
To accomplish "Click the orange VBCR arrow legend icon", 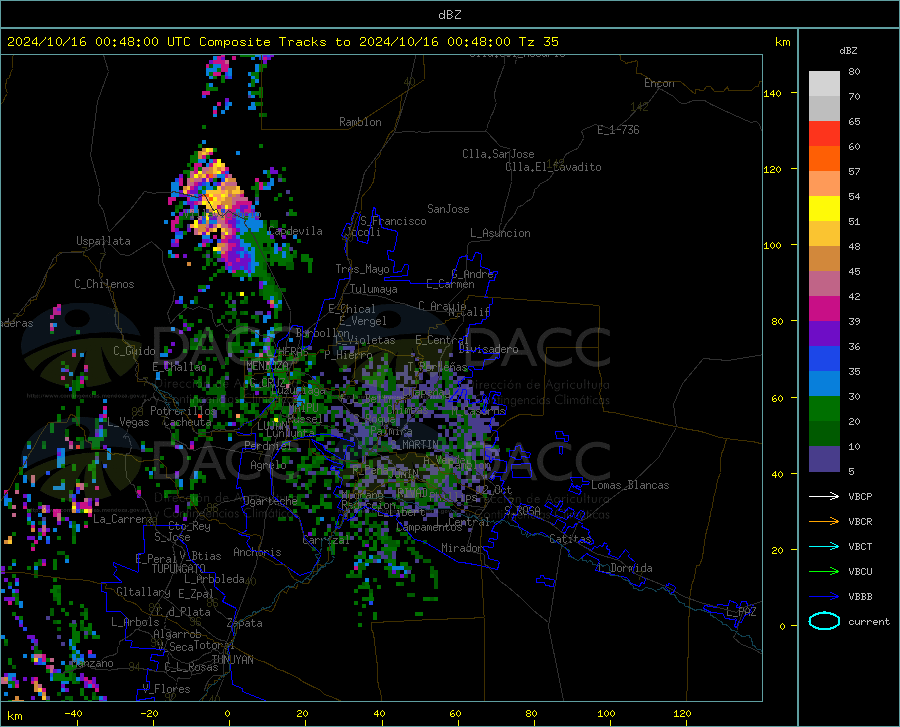I will point(824,521).
